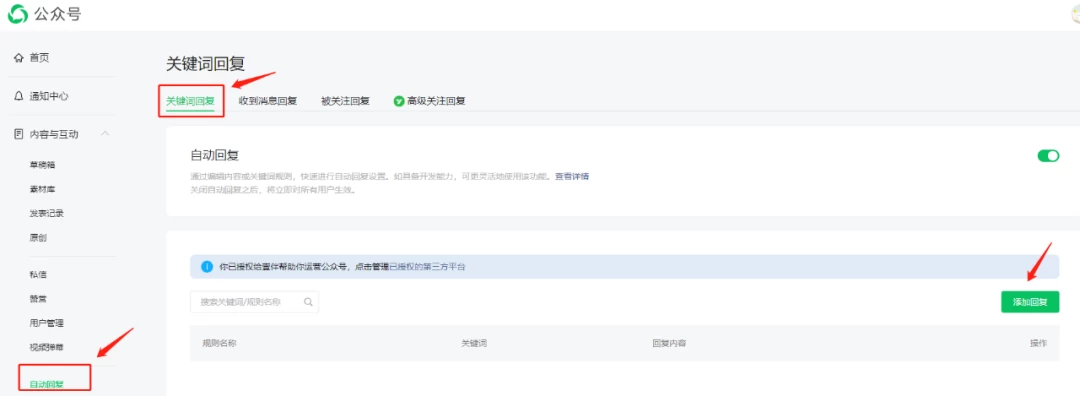This screenshot has height=396, width=1080.
Task: Open 用户管理 in the sidebar
Action: pos(47,323)
